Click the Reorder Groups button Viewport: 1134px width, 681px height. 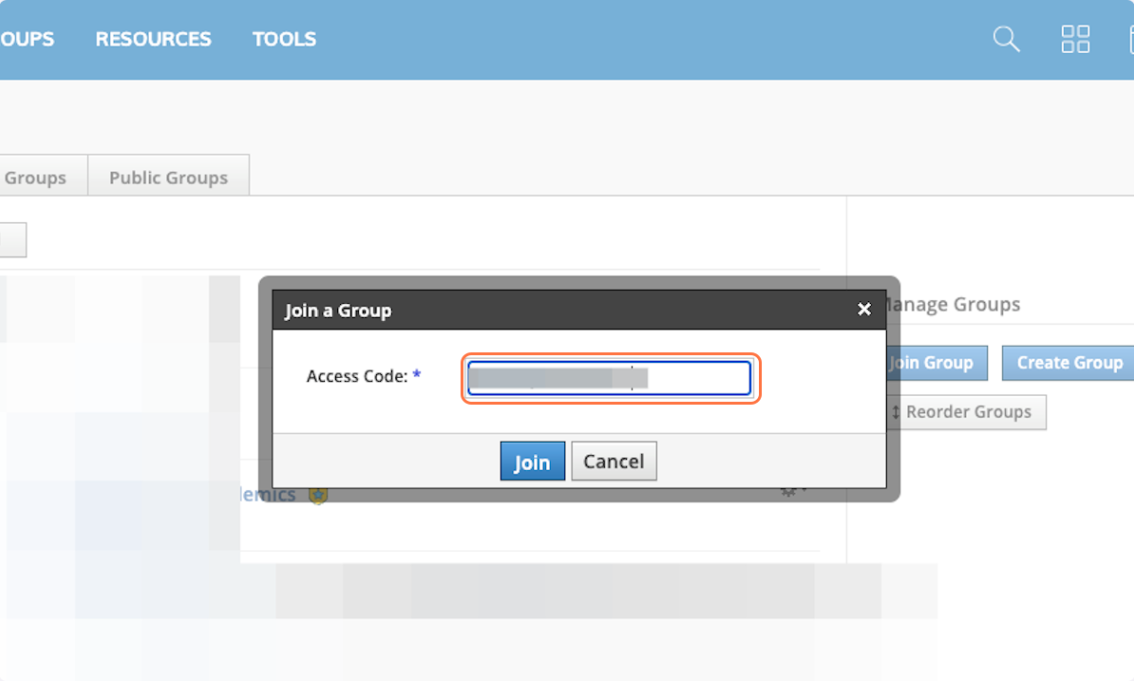(x=964, y=412)
